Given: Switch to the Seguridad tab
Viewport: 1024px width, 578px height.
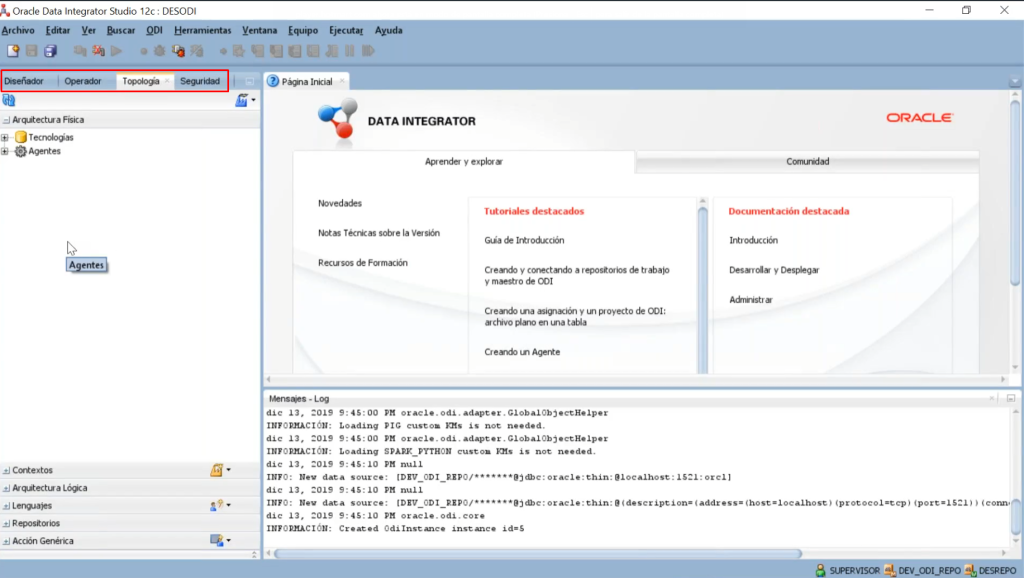Looking at the screenshot, I should (x=200, y=81).
